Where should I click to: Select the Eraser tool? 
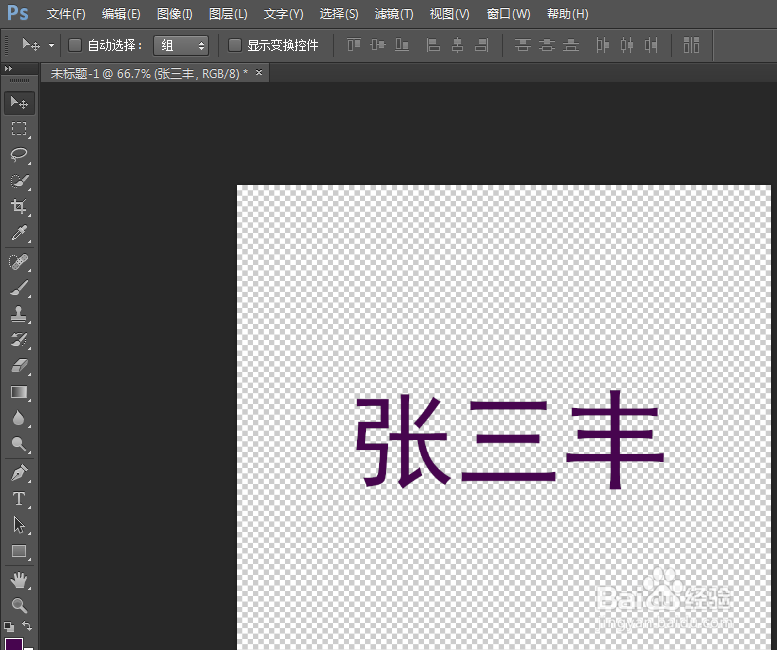pyautogui.click(x=19, y=366)
